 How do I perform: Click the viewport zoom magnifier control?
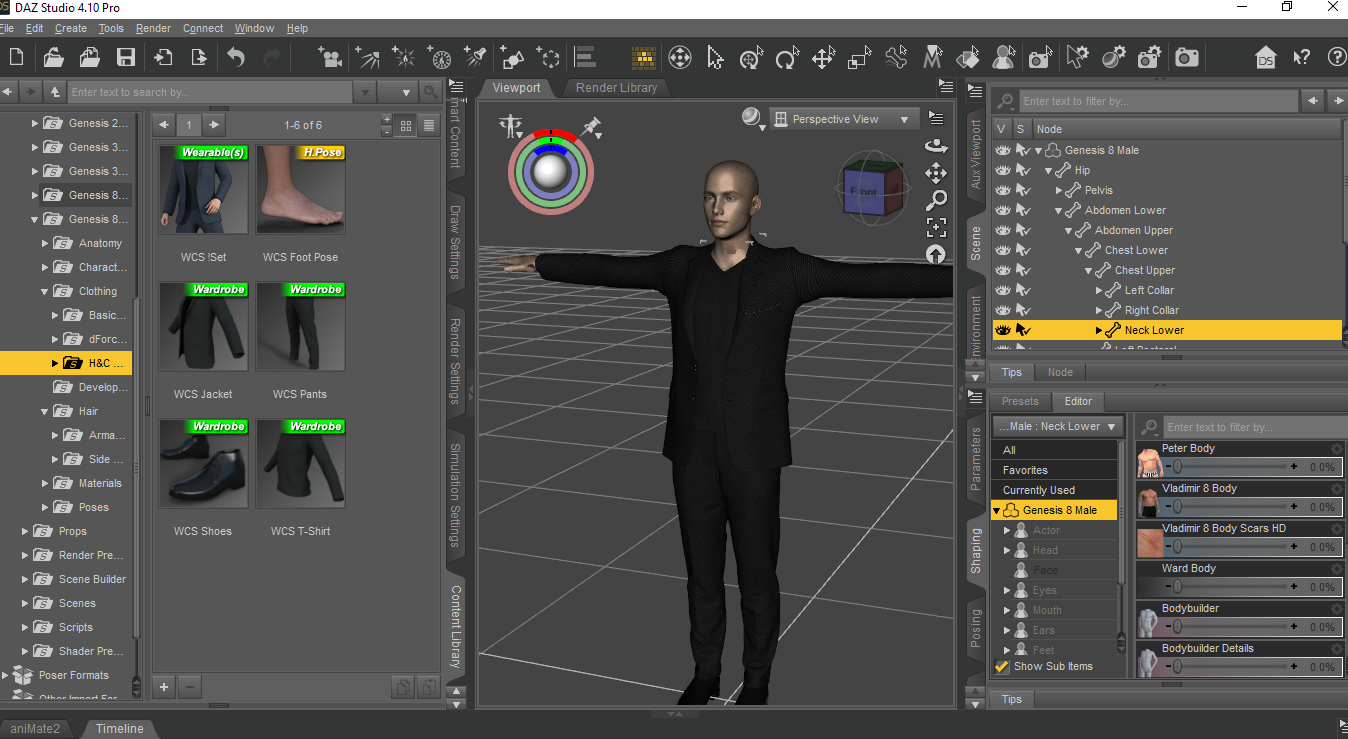point(936,200)
